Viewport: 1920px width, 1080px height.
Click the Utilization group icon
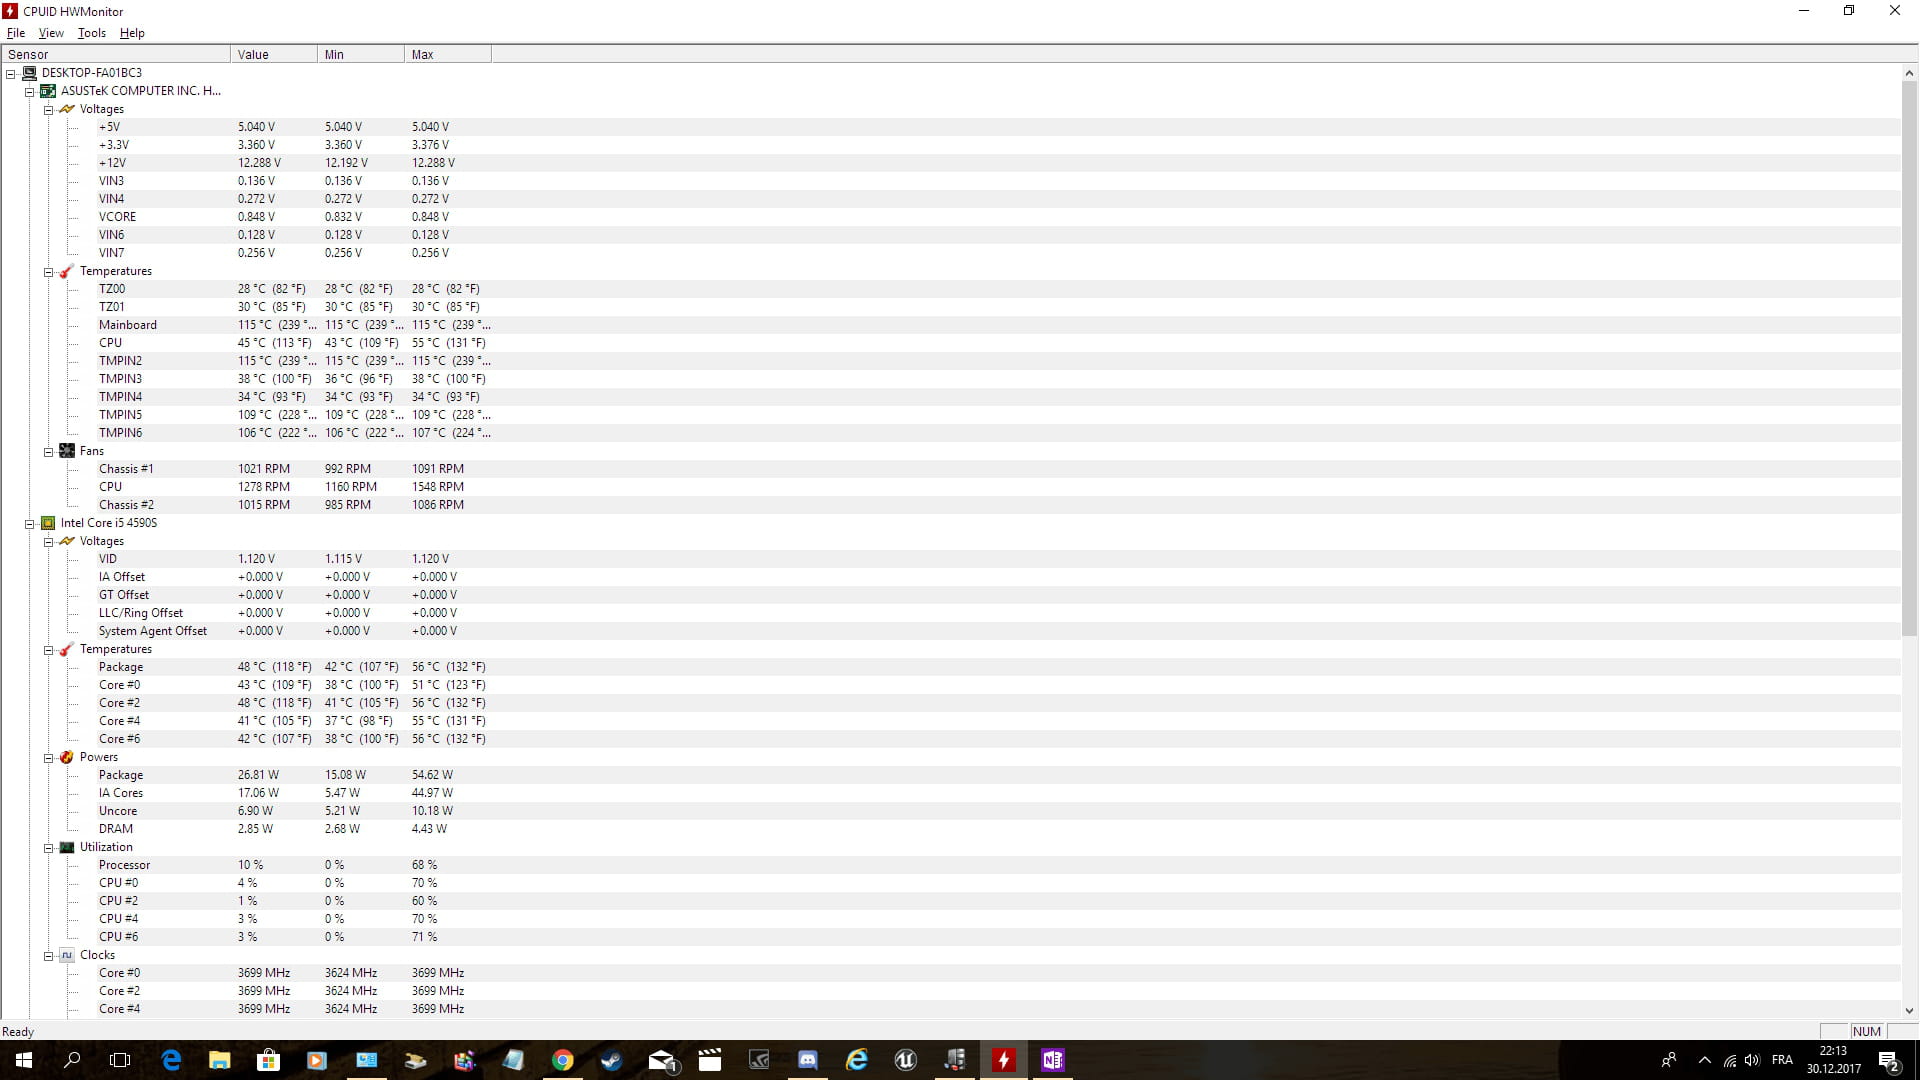[x=67, y=847]
